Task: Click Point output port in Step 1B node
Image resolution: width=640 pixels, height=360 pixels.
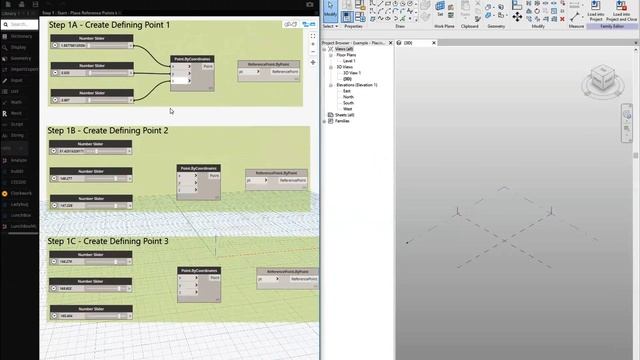Action: (x=214, y=176)
